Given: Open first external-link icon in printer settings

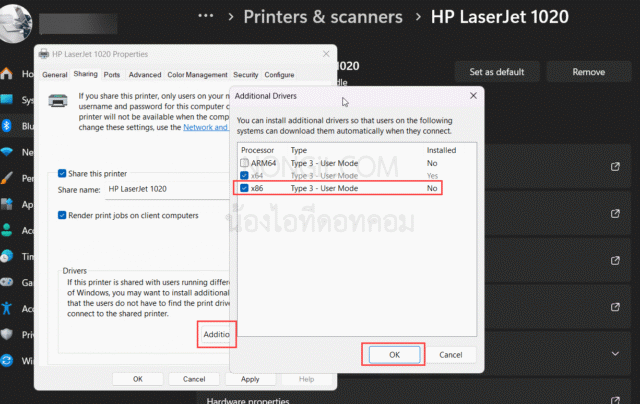Looking at the screenshot, I should point(615,166).
